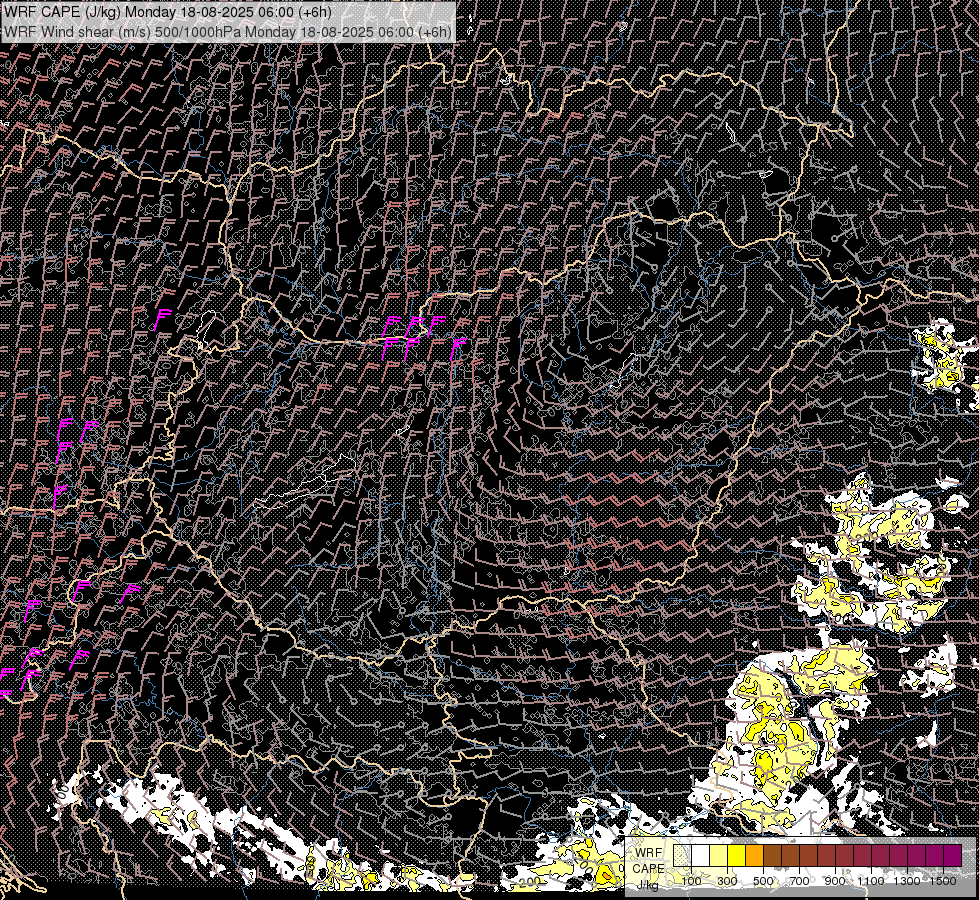Screen dimensions: 979x900
Task: Click the WRF CAPE title line
Action: tap(167, 12)
